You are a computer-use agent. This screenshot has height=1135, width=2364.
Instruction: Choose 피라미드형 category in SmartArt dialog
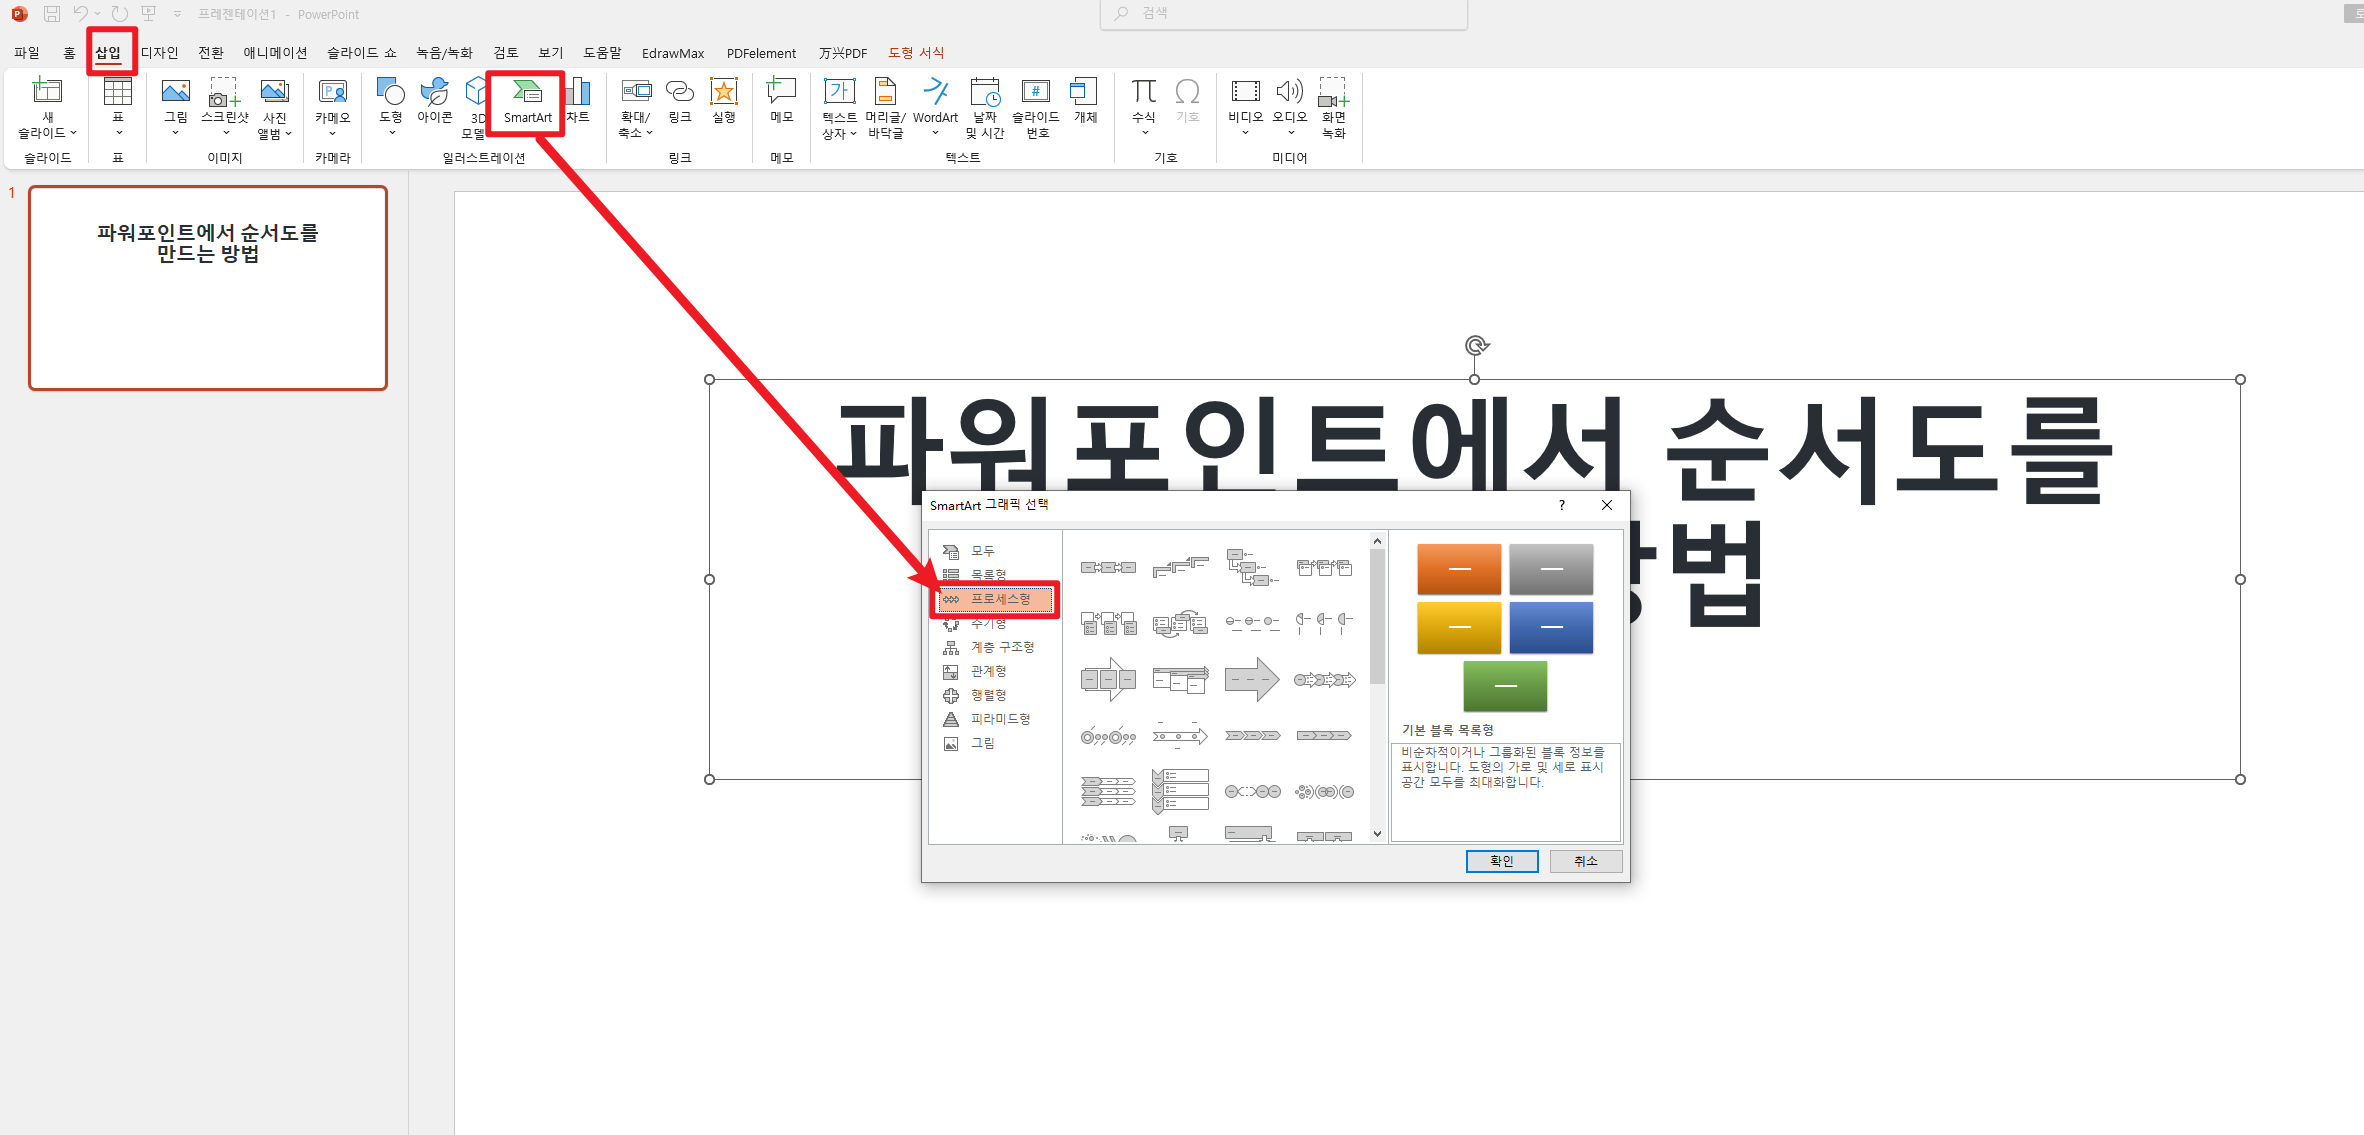999,719
